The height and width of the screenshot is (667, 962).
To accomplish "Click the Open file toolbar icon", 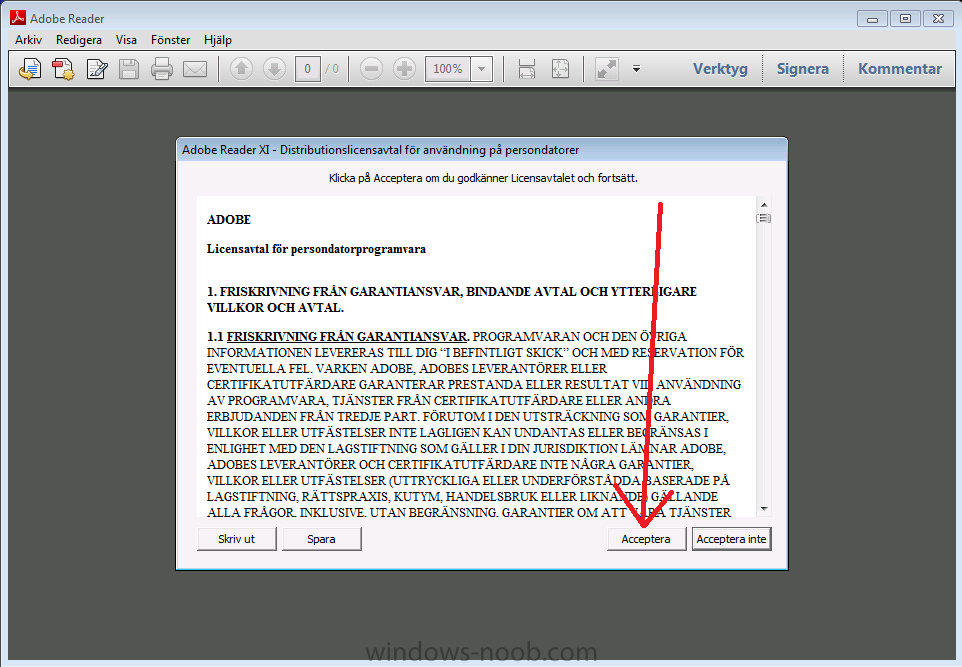I will click(30, 69).
